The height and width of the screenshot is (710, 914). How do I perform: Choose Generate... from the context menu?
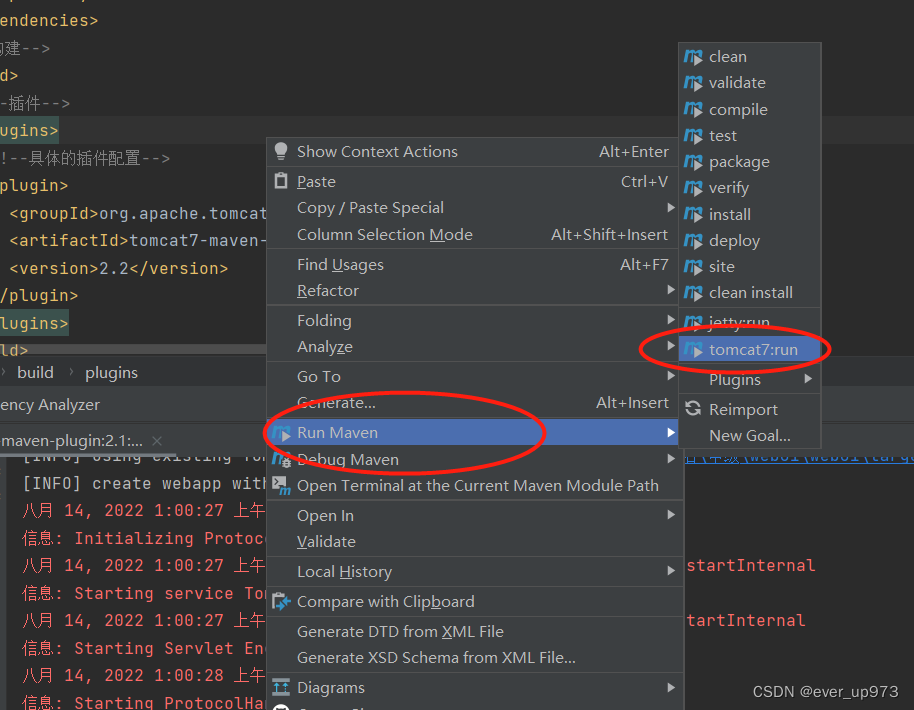[474, 403]
